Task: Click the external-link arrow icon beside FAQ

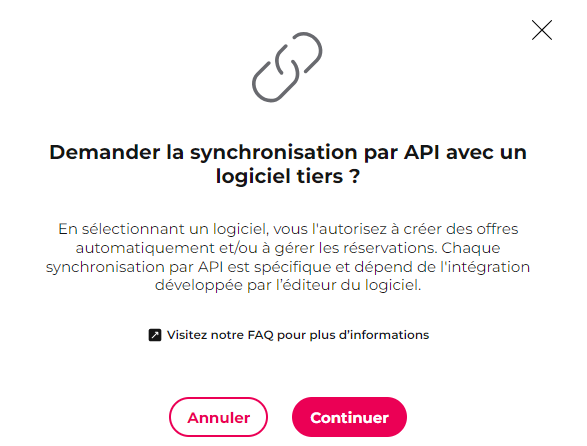Action: pyautogui.click(x=155, y=335)
